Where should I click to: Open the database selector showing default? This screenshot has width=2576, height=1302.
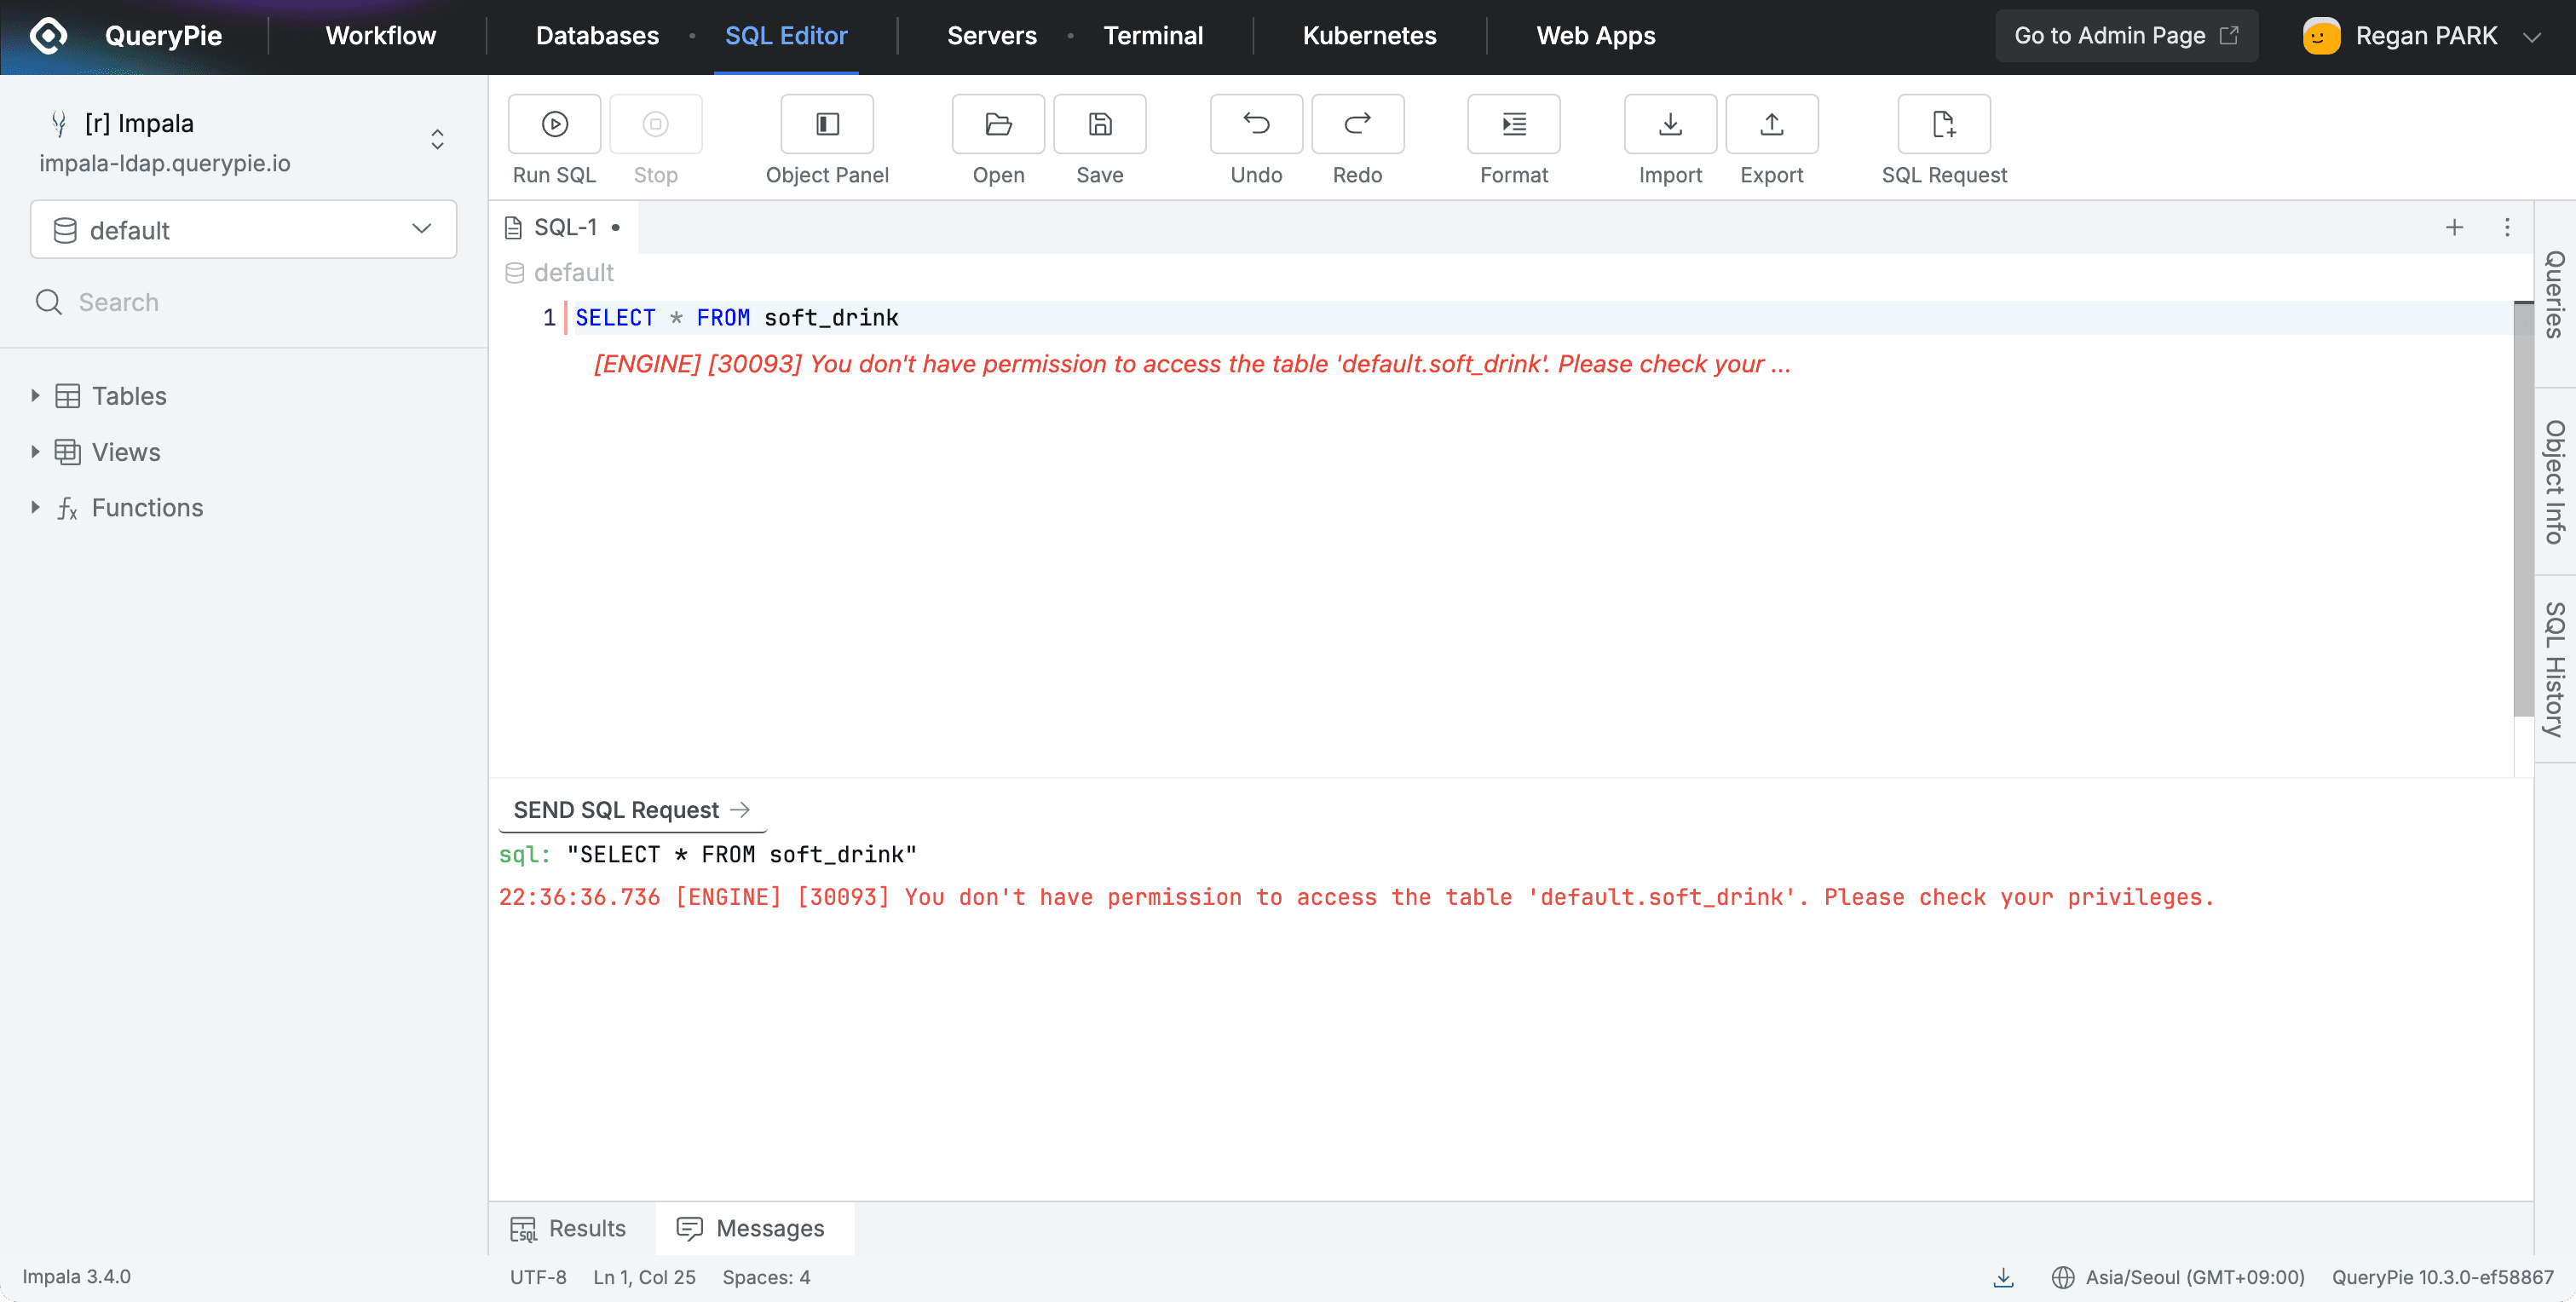pyautogui.click(x=243, y=229)
